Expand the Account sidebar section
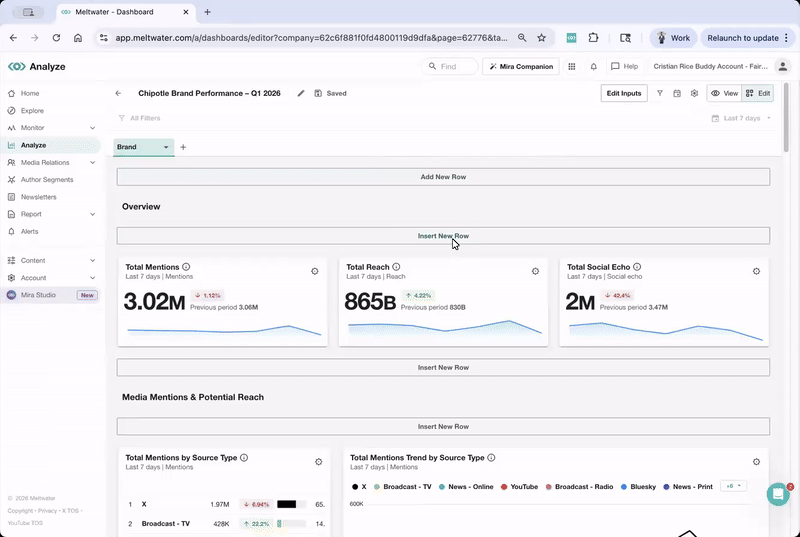Screen dimensions: 800x537 [x=92, y=278]
